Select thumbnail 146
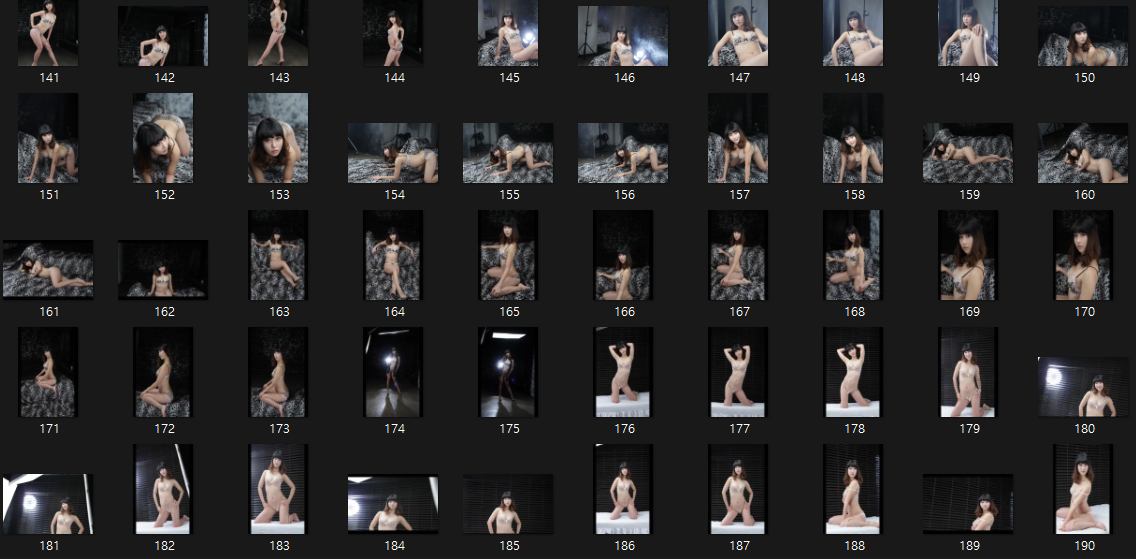The width and height of the screenshot is (1136, 559). pyautogui.click(x=623, y=36)
